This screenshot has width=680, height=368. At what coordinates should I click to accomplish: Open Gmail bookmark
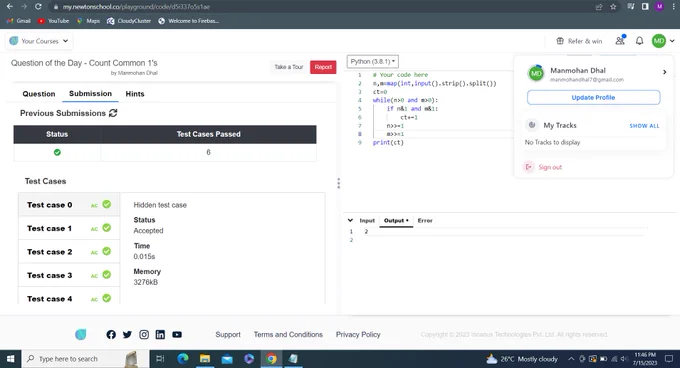click(19, 21)
